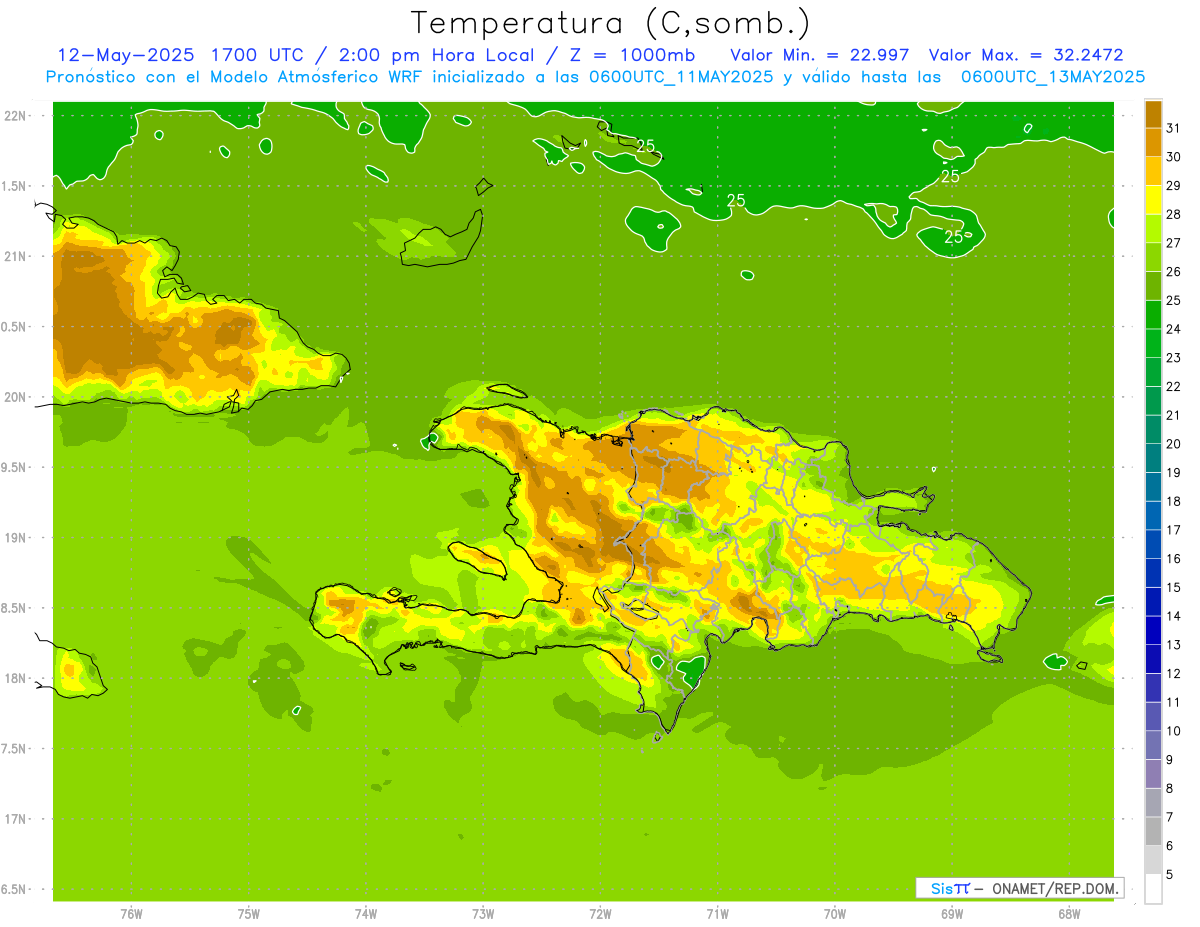Click the "71W" longitude label

coord(717,913)
